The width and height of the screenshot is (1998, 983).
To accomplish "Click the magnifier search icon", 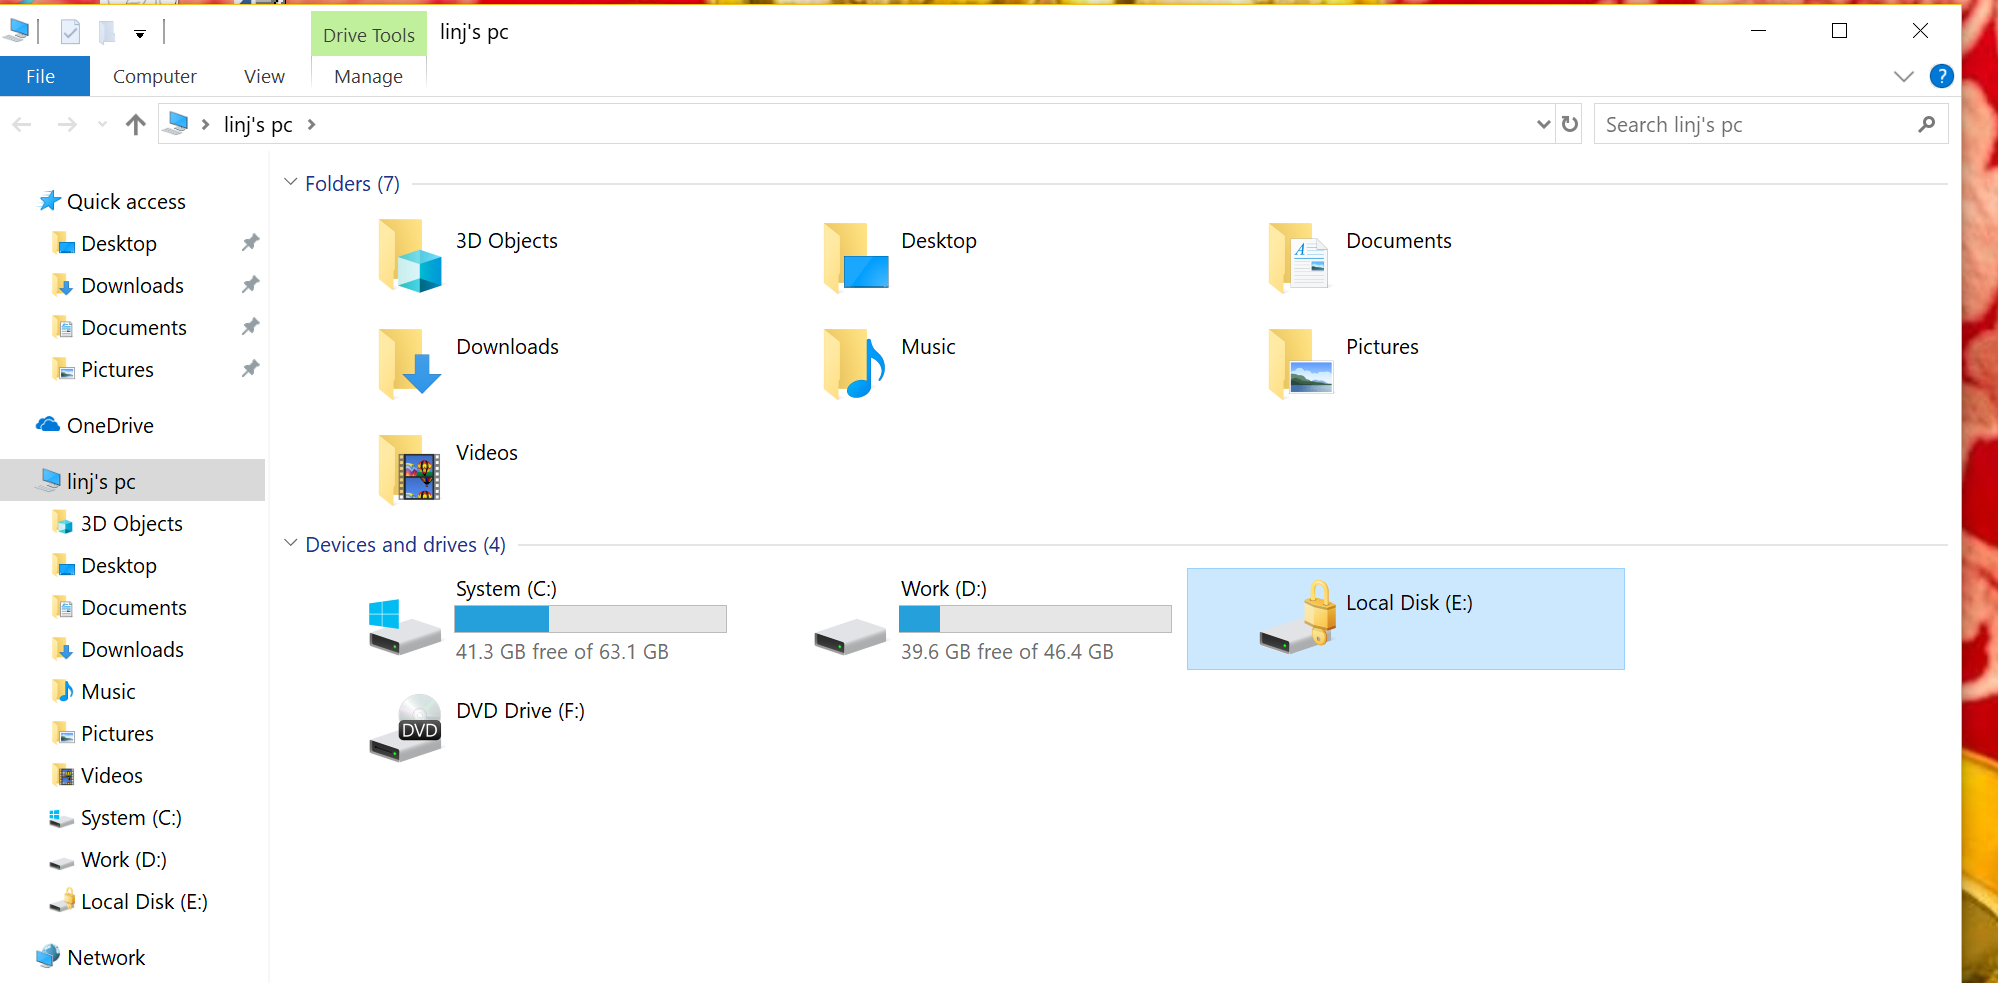I will point(1926,124).
